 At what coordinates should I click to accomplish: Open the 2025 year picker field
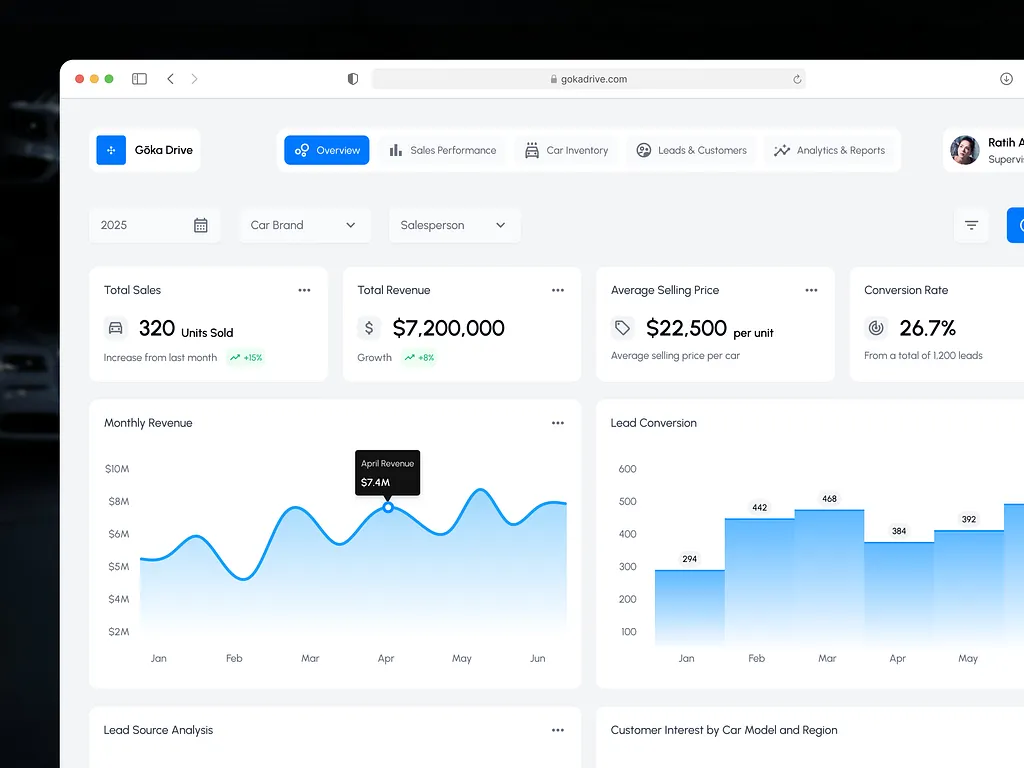155,225
